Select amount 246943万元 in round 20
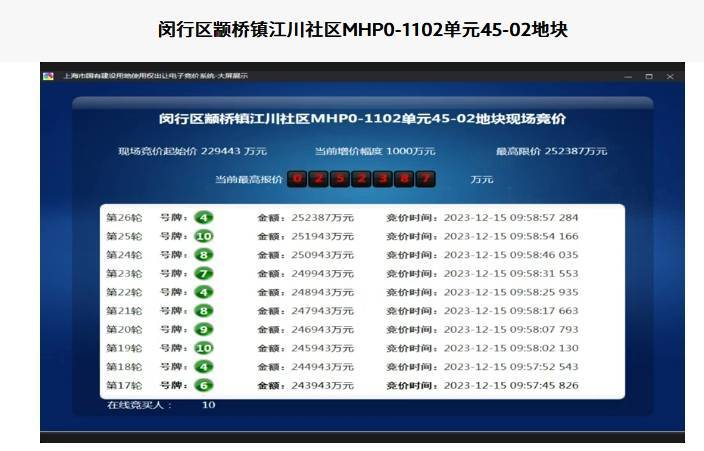The width and height of the screenshot is (704, 451). click(x=322, y=330)
